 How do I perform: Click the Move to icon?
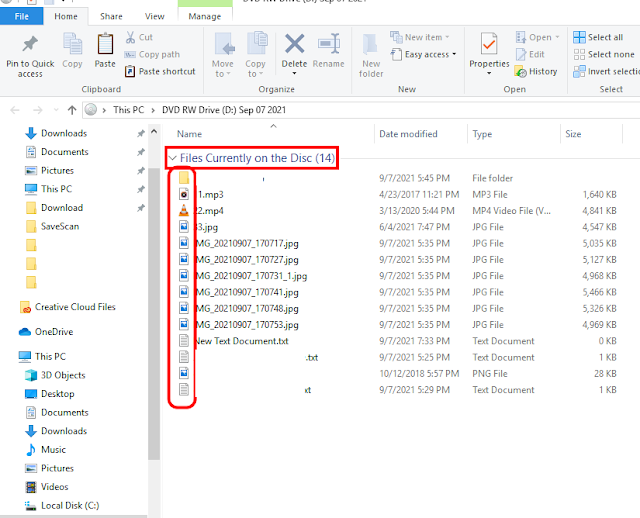pos(224,44)
